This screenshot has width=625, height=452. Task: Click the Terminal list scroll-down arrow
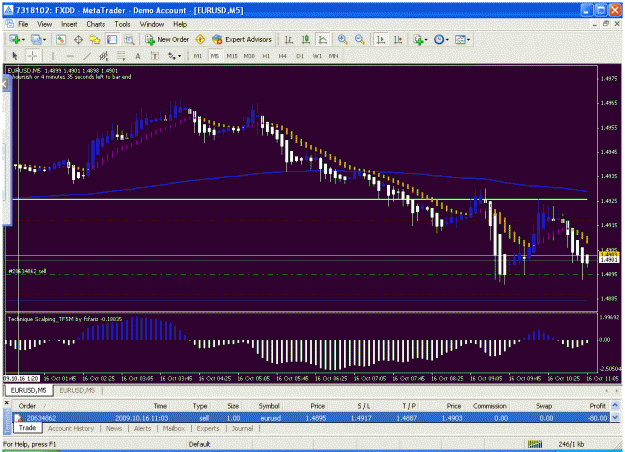[x=615, y=417]
